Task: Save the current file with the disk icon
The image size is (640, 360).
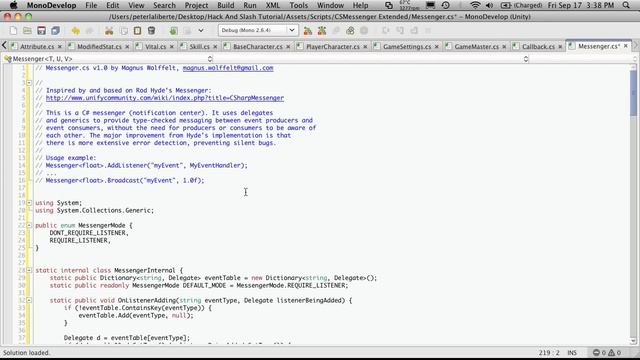Action: [x=41, y=31]
